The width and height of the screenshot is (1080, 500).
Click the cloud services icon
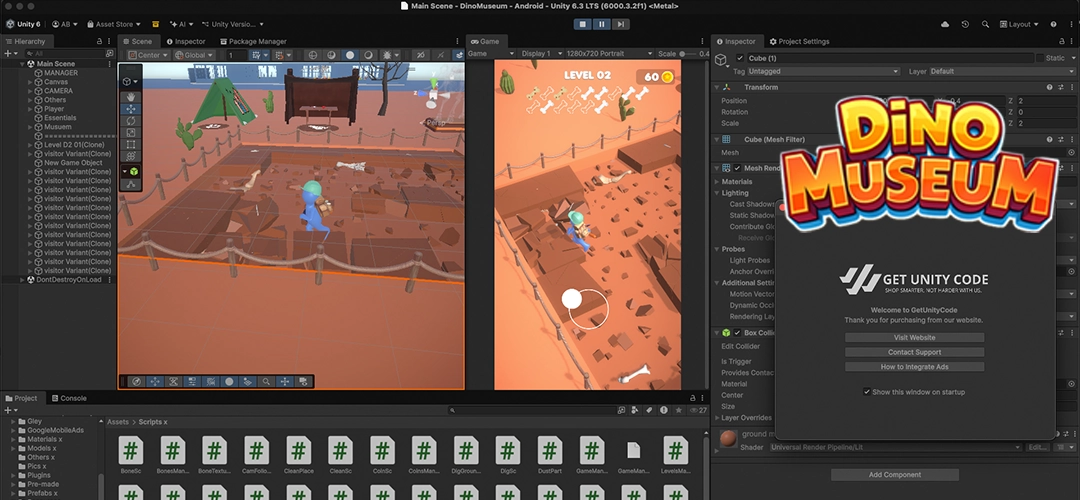945,24
